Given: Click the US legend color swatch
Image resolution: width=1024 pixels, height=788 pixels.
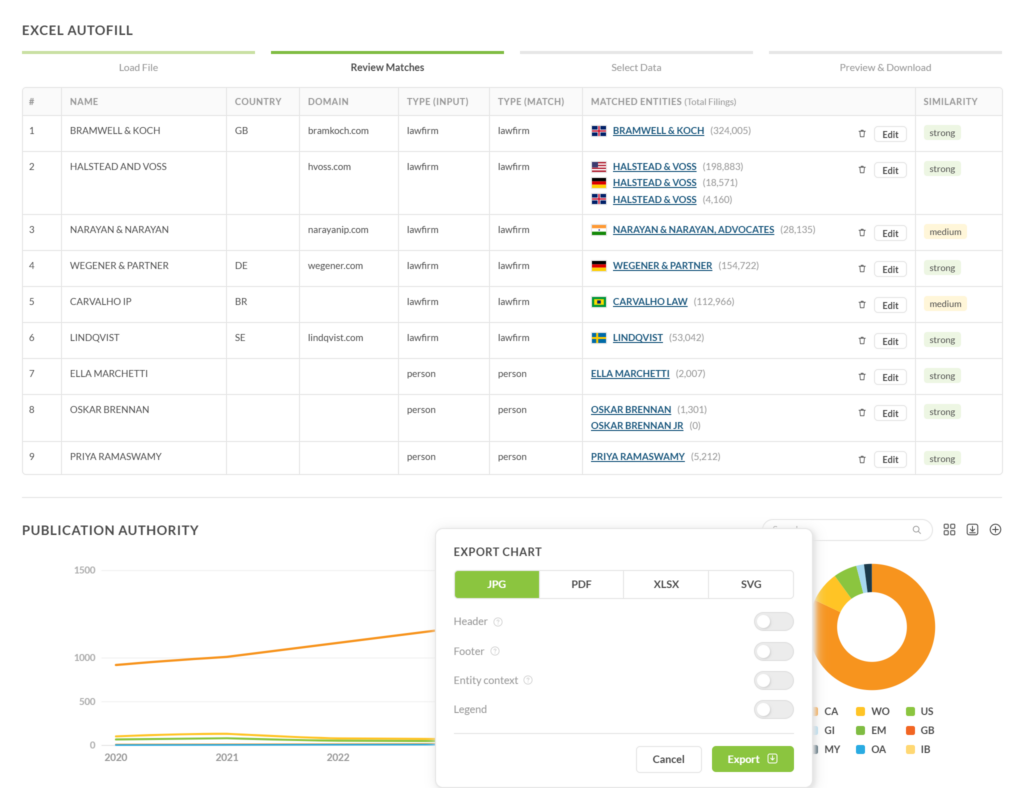Looking at the screenshot, I should [910, 712].
